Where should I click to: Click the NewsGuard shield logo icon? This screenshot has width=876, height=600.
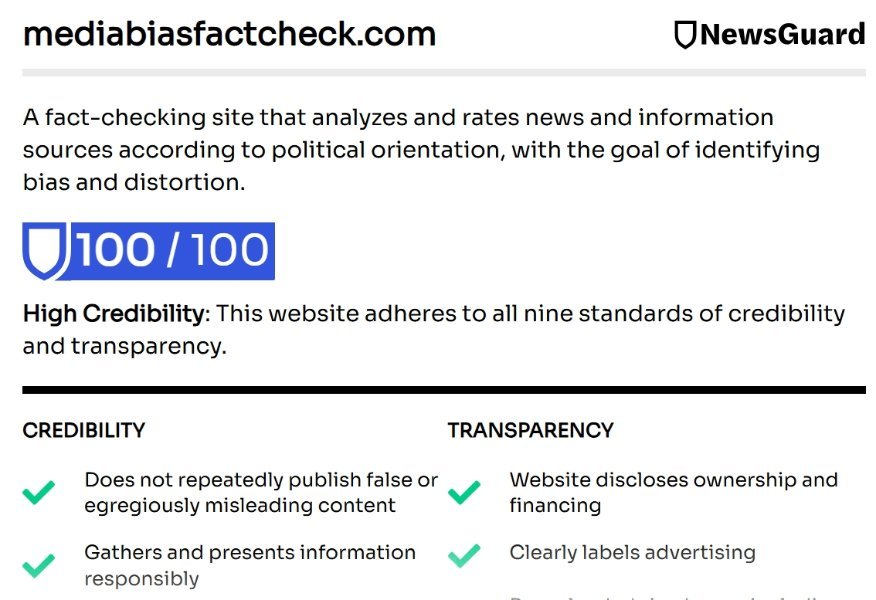[x=685, y=35]
